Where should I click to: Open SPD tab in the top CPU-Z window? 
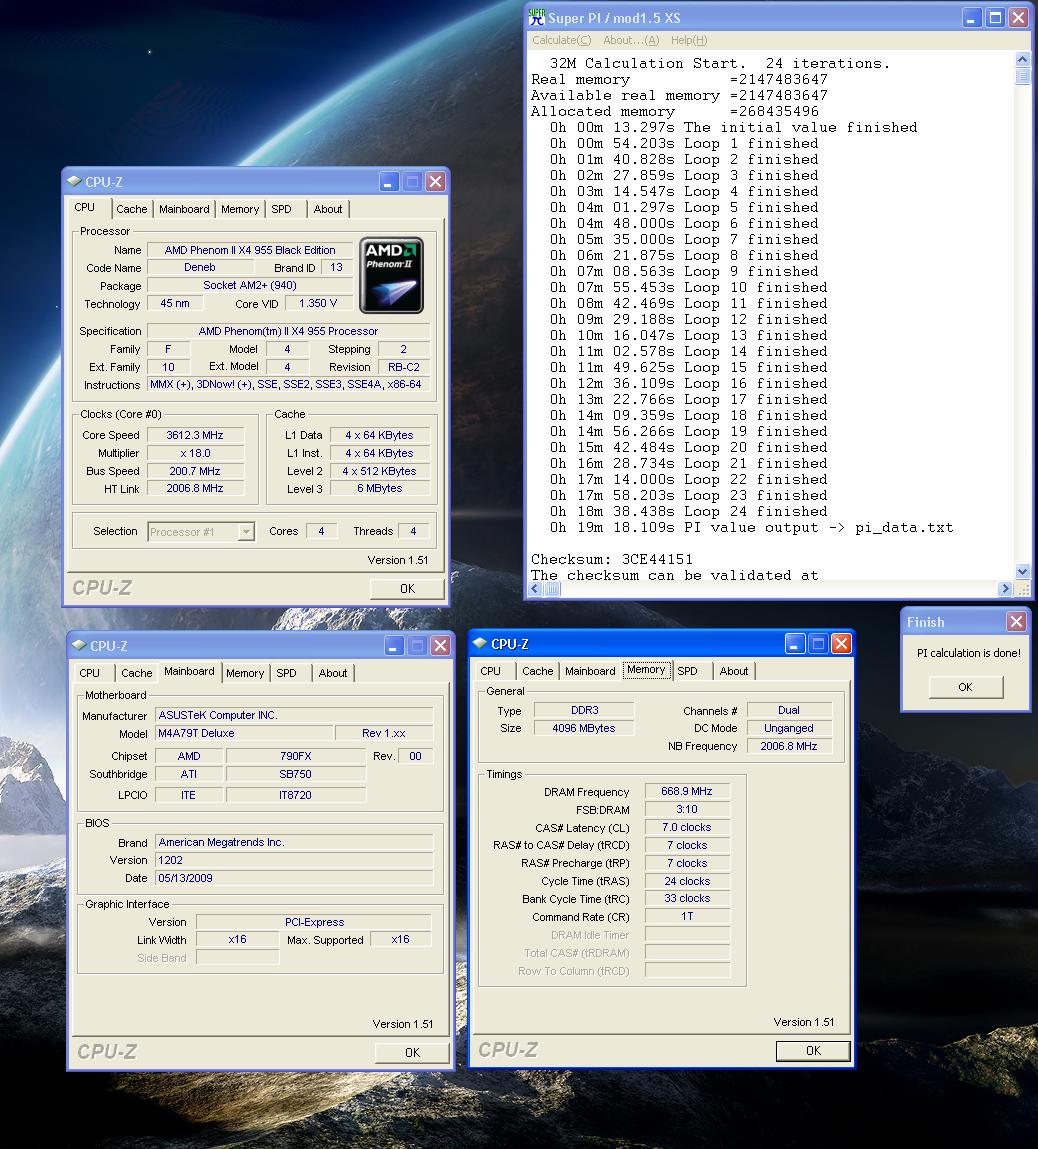click(x=281, y=209)
